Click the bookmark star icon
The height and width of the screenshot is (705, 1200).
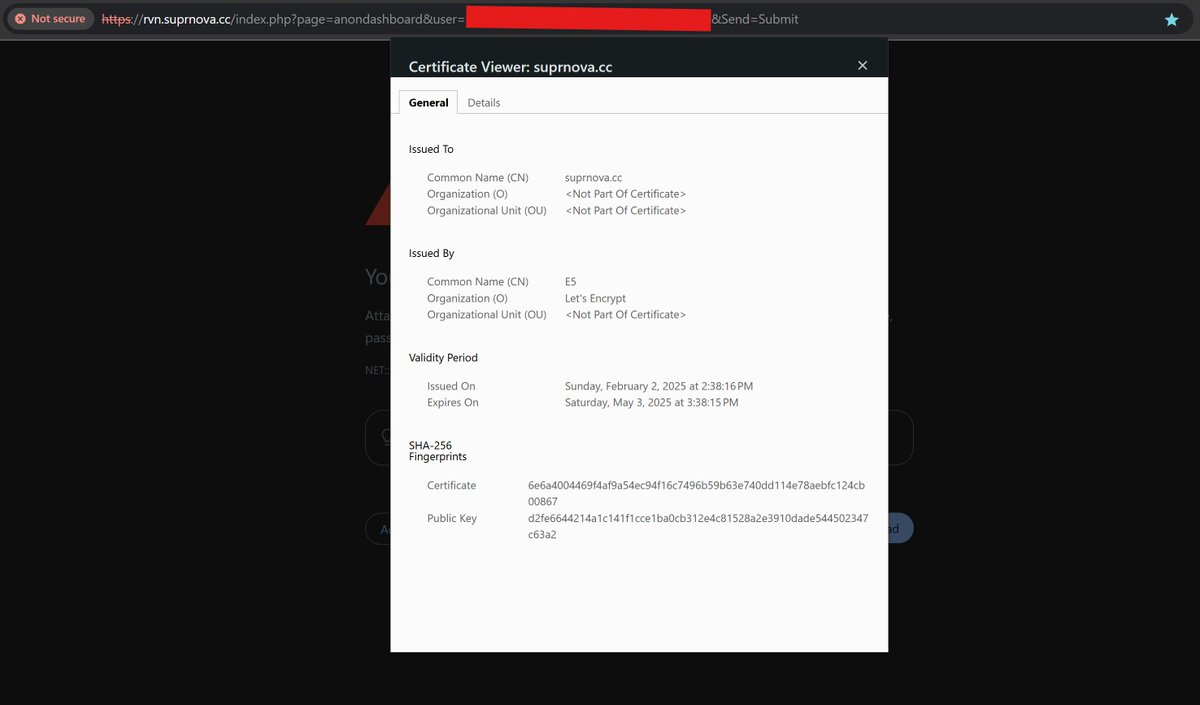tap(1171, 19)
